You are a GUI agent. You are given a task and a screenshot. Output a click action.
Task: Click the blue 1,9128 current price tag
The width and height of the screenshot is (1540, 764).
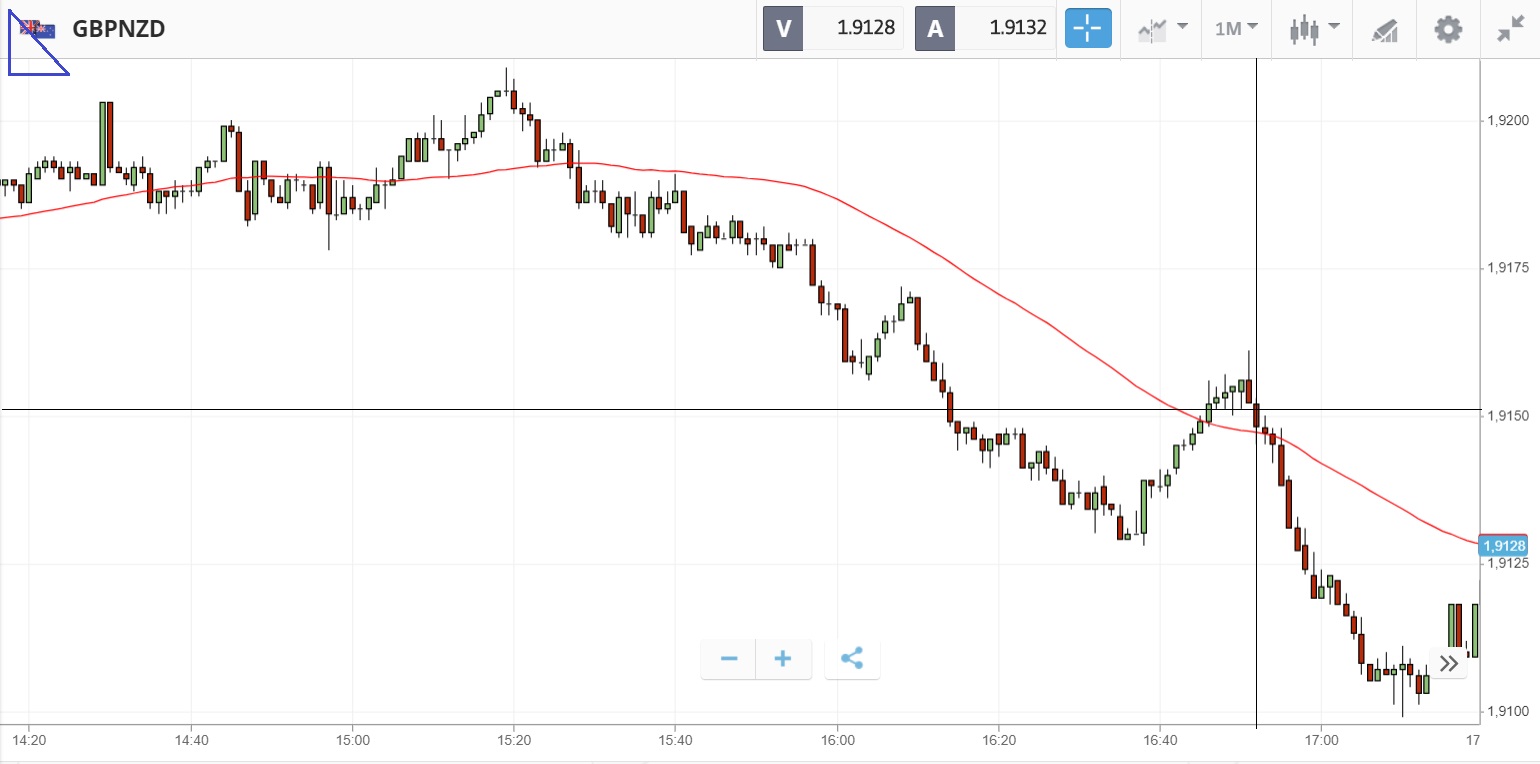click(1505, 545)
